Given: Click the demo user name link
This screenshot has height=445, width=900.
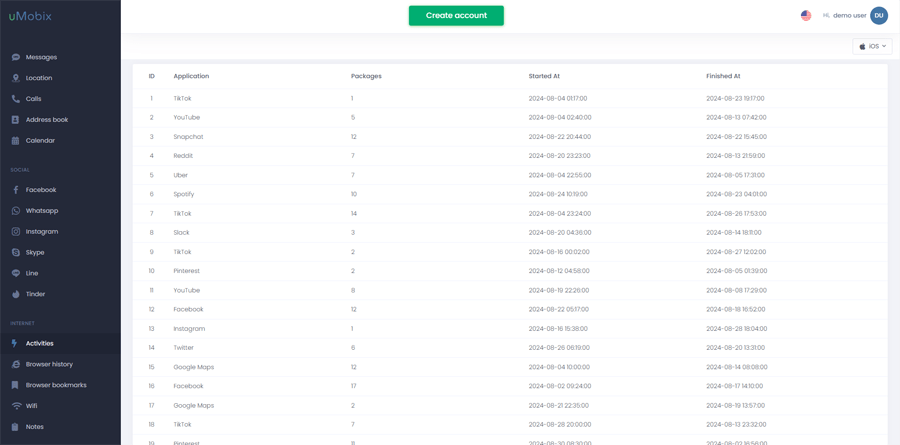Looking at the screenshot, I should click(849, 16).
